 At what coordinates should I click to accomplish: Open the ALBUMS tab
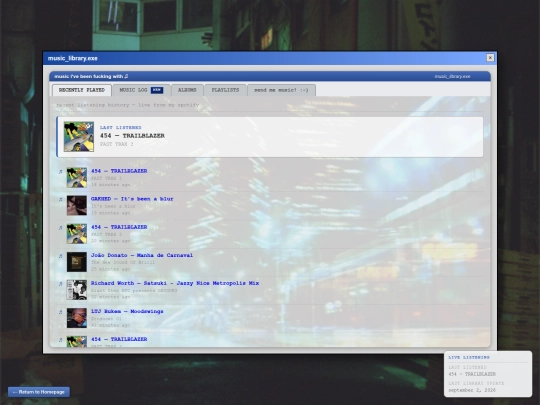[x=187, y=90]
